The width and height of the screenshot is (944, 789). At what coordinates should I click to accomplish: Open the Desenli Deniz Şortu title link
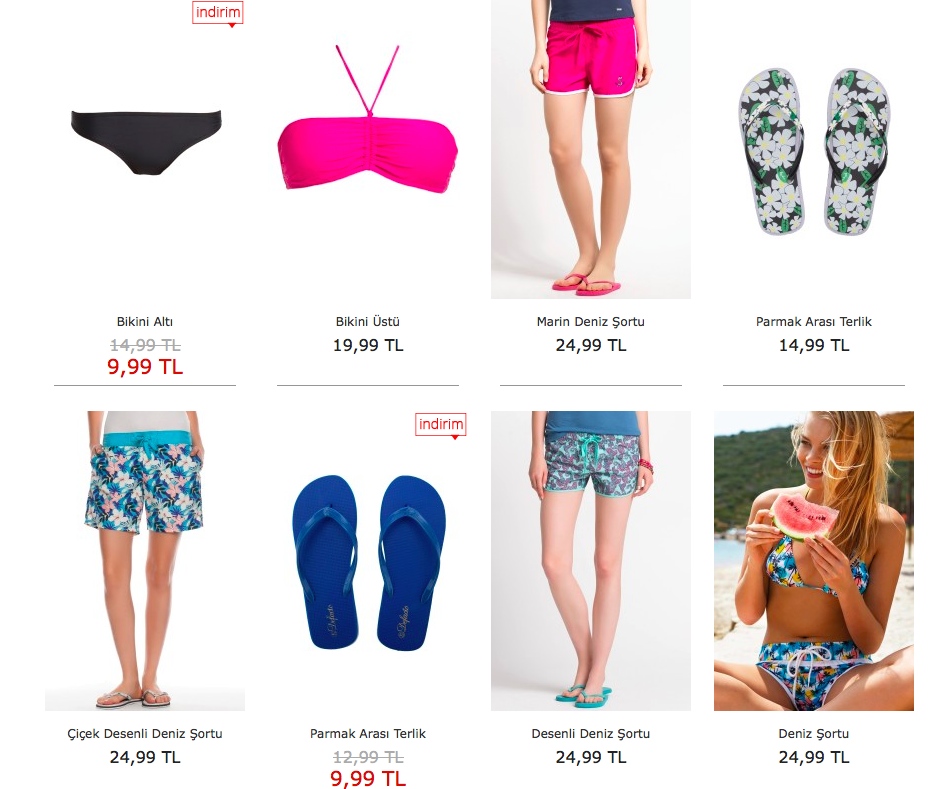click(591, 734)
